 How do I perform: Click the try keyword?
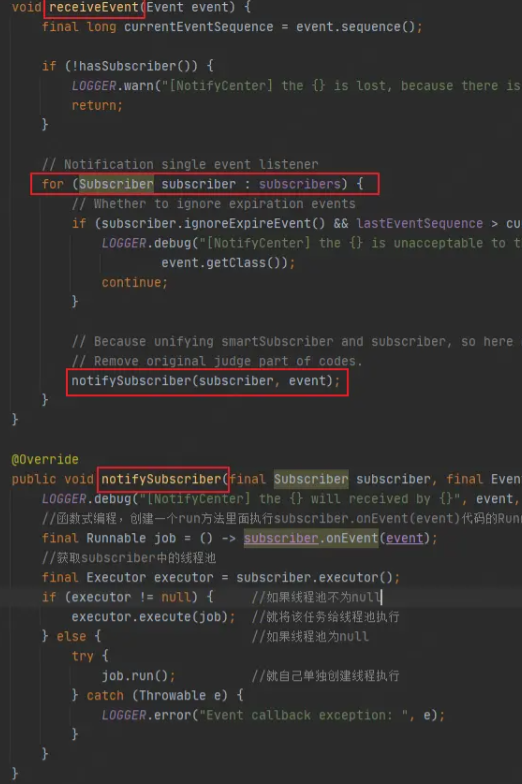coord(82,656)
